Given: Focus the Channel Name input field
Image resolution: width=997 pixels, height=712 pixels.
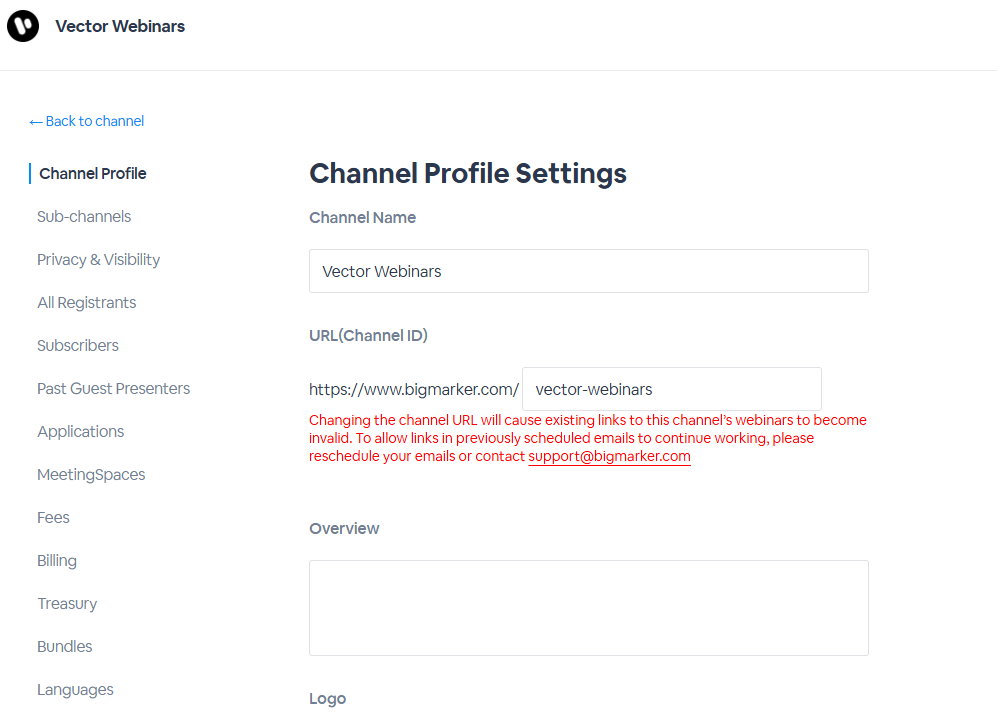Looking at the screenshot, I should 589,271.
